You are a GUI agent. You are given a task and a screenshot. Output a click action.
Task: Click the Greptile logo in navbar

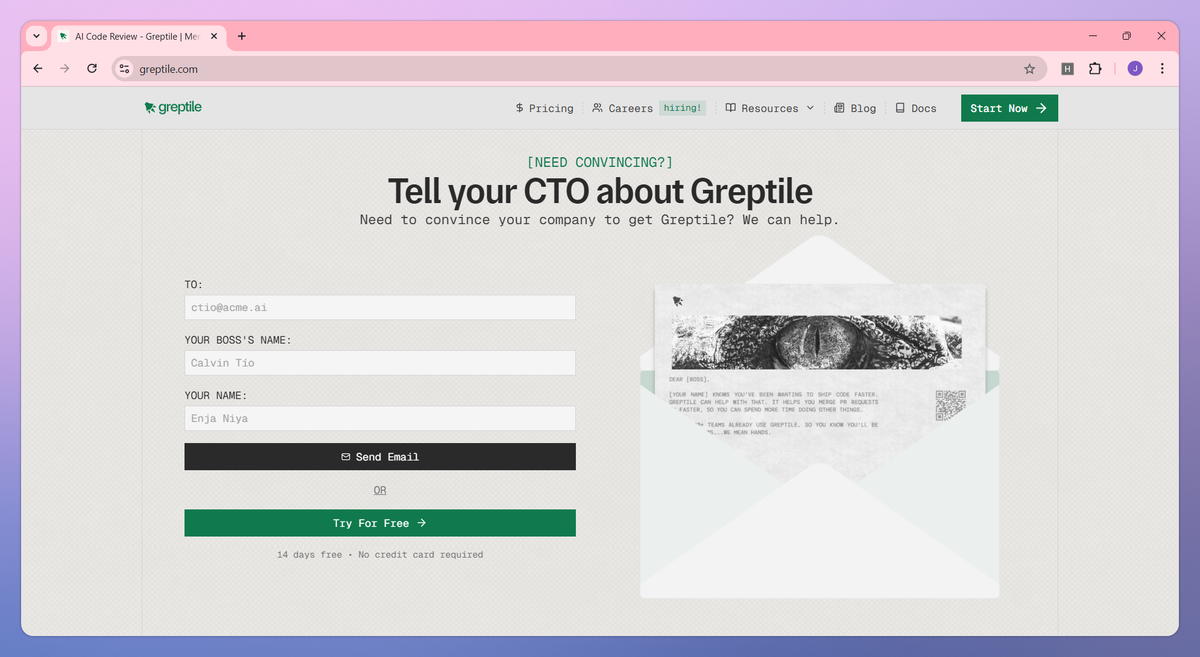[173, 108]
